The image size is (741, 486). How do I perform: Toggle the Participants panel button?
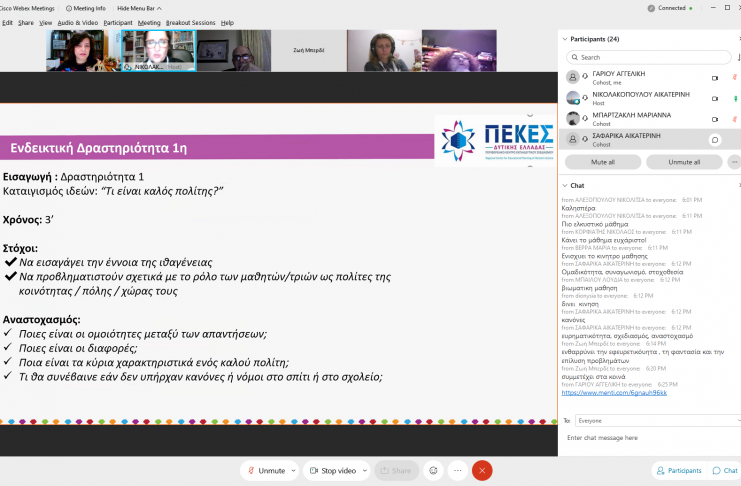point(679,470)
